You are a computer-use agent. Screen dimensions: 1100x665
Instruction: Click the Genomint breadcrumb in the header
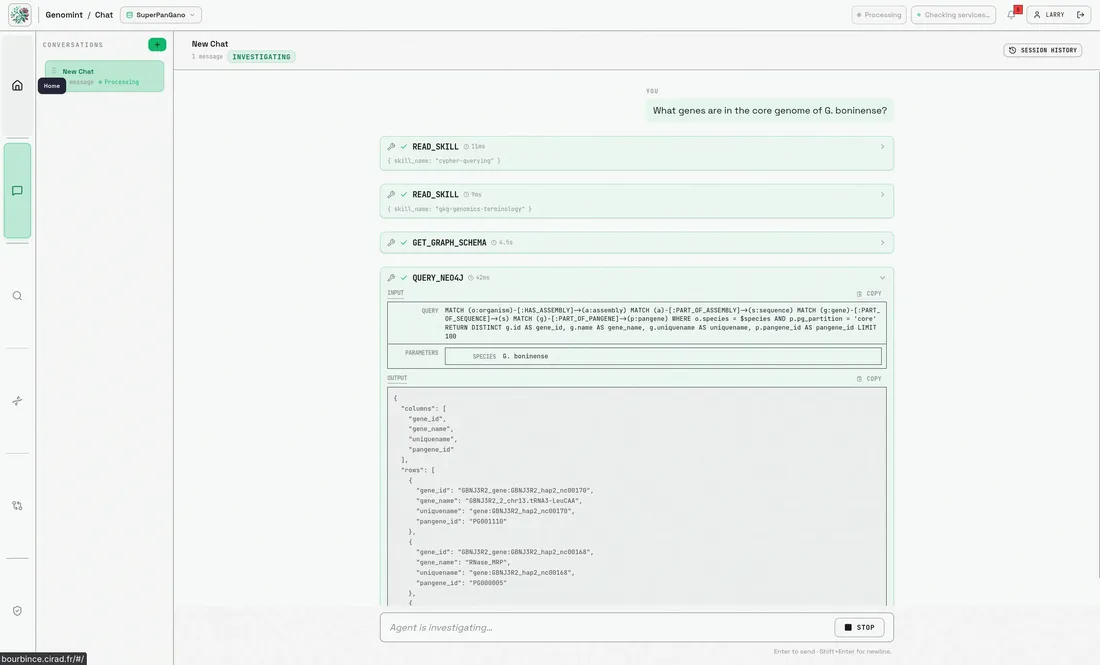point(64,15)
